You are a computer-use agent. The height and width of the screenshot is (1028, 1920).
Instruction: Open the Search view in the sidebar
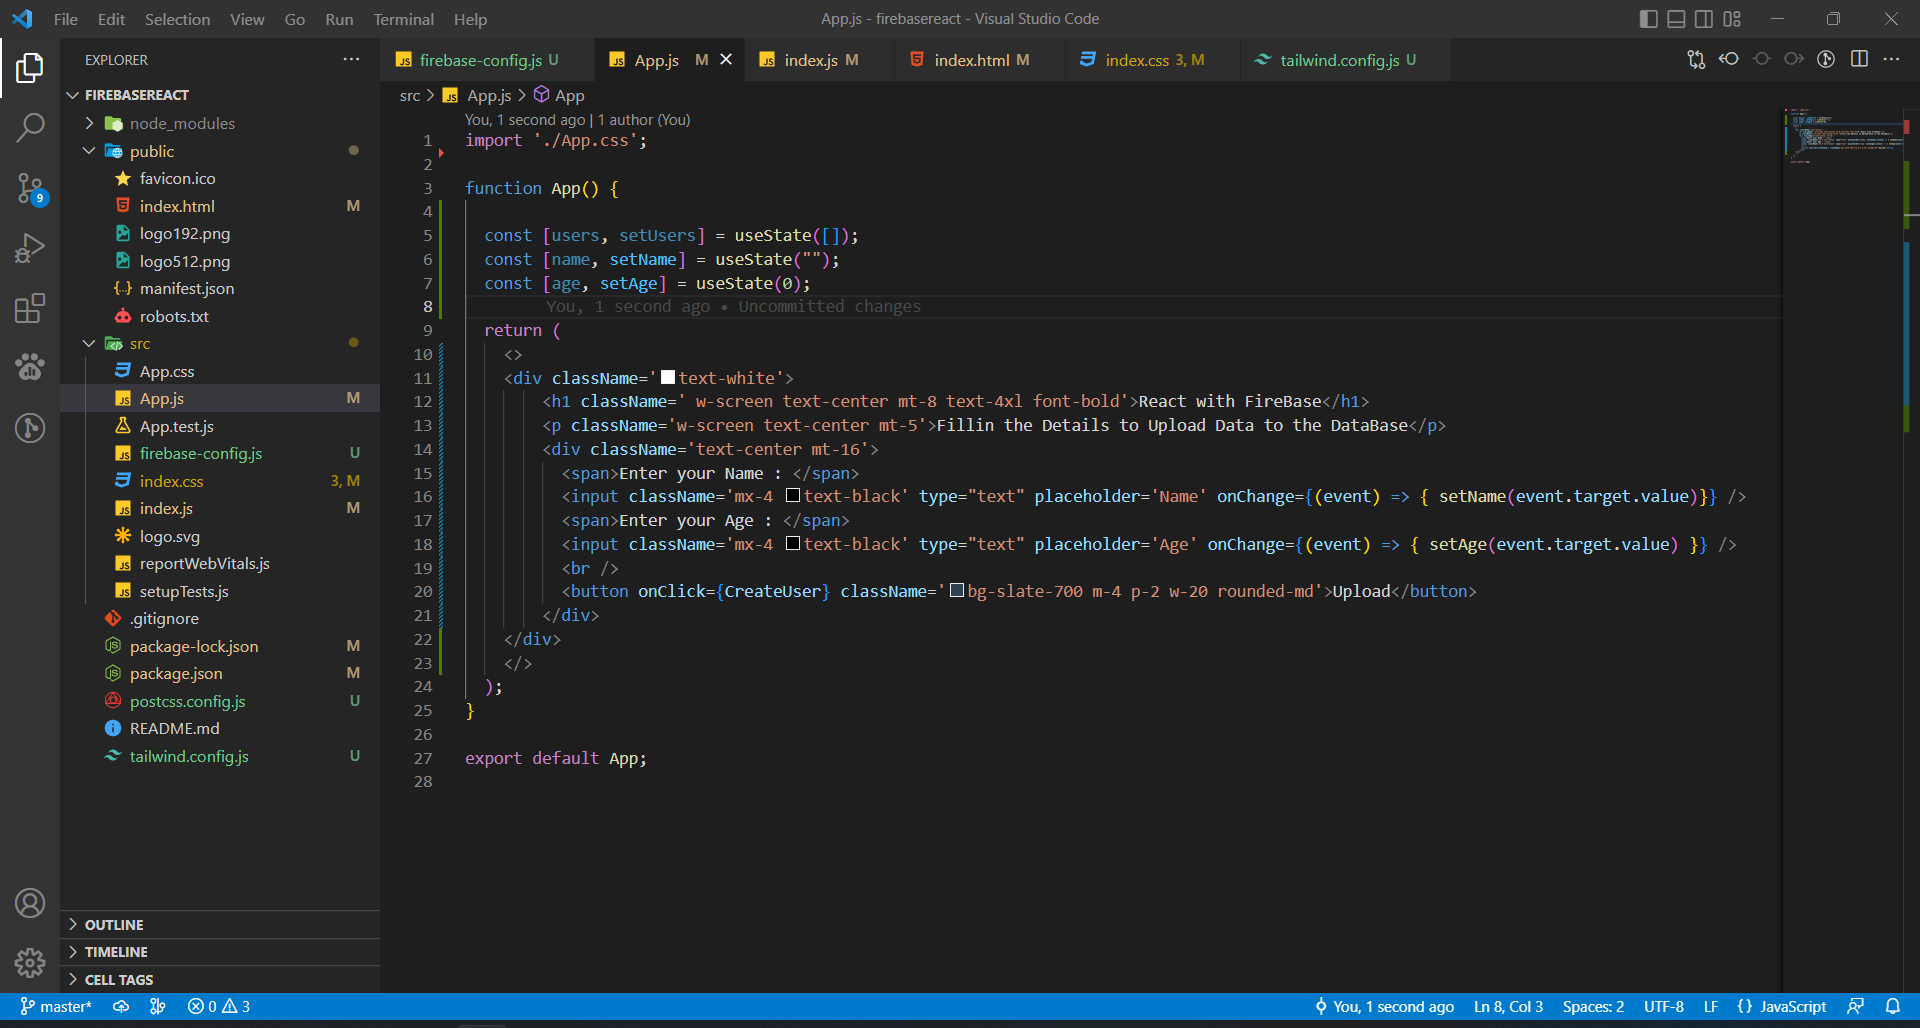30,128
